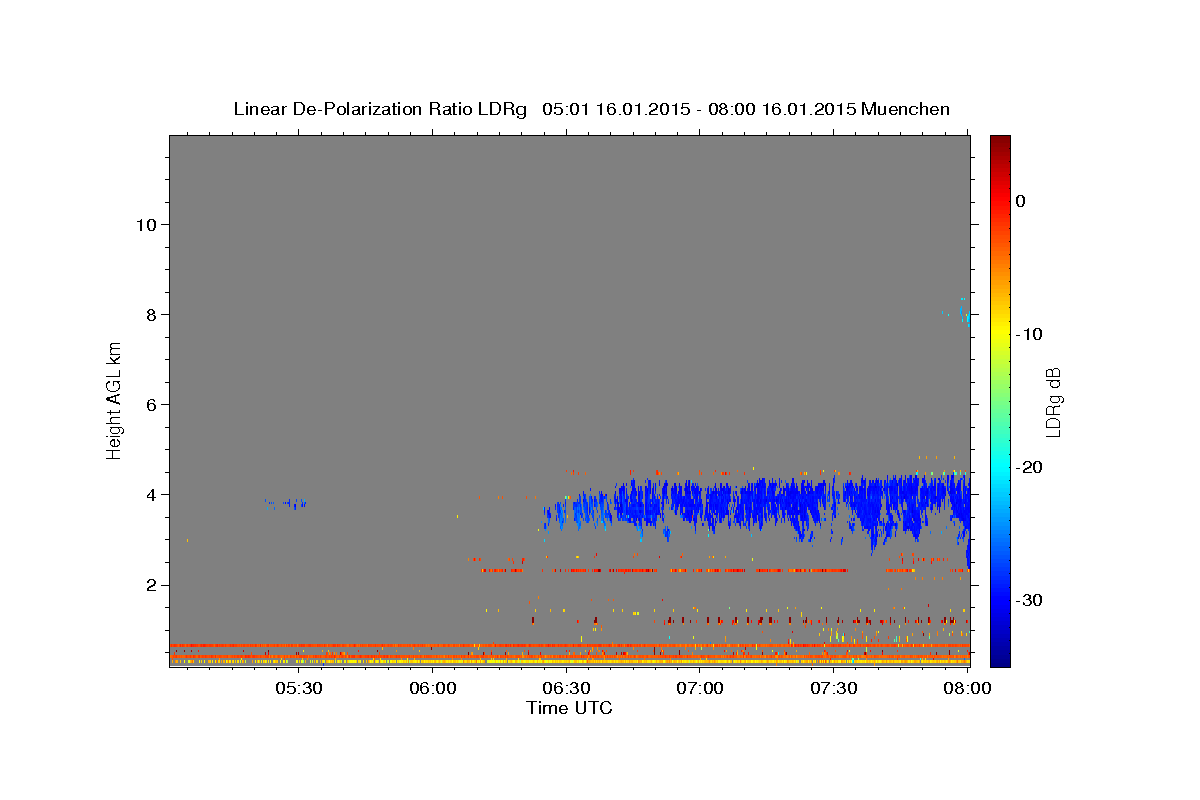Click the 07:30 time axis tick label
The image size is (1200, 800).
click(x=833, y=689)
